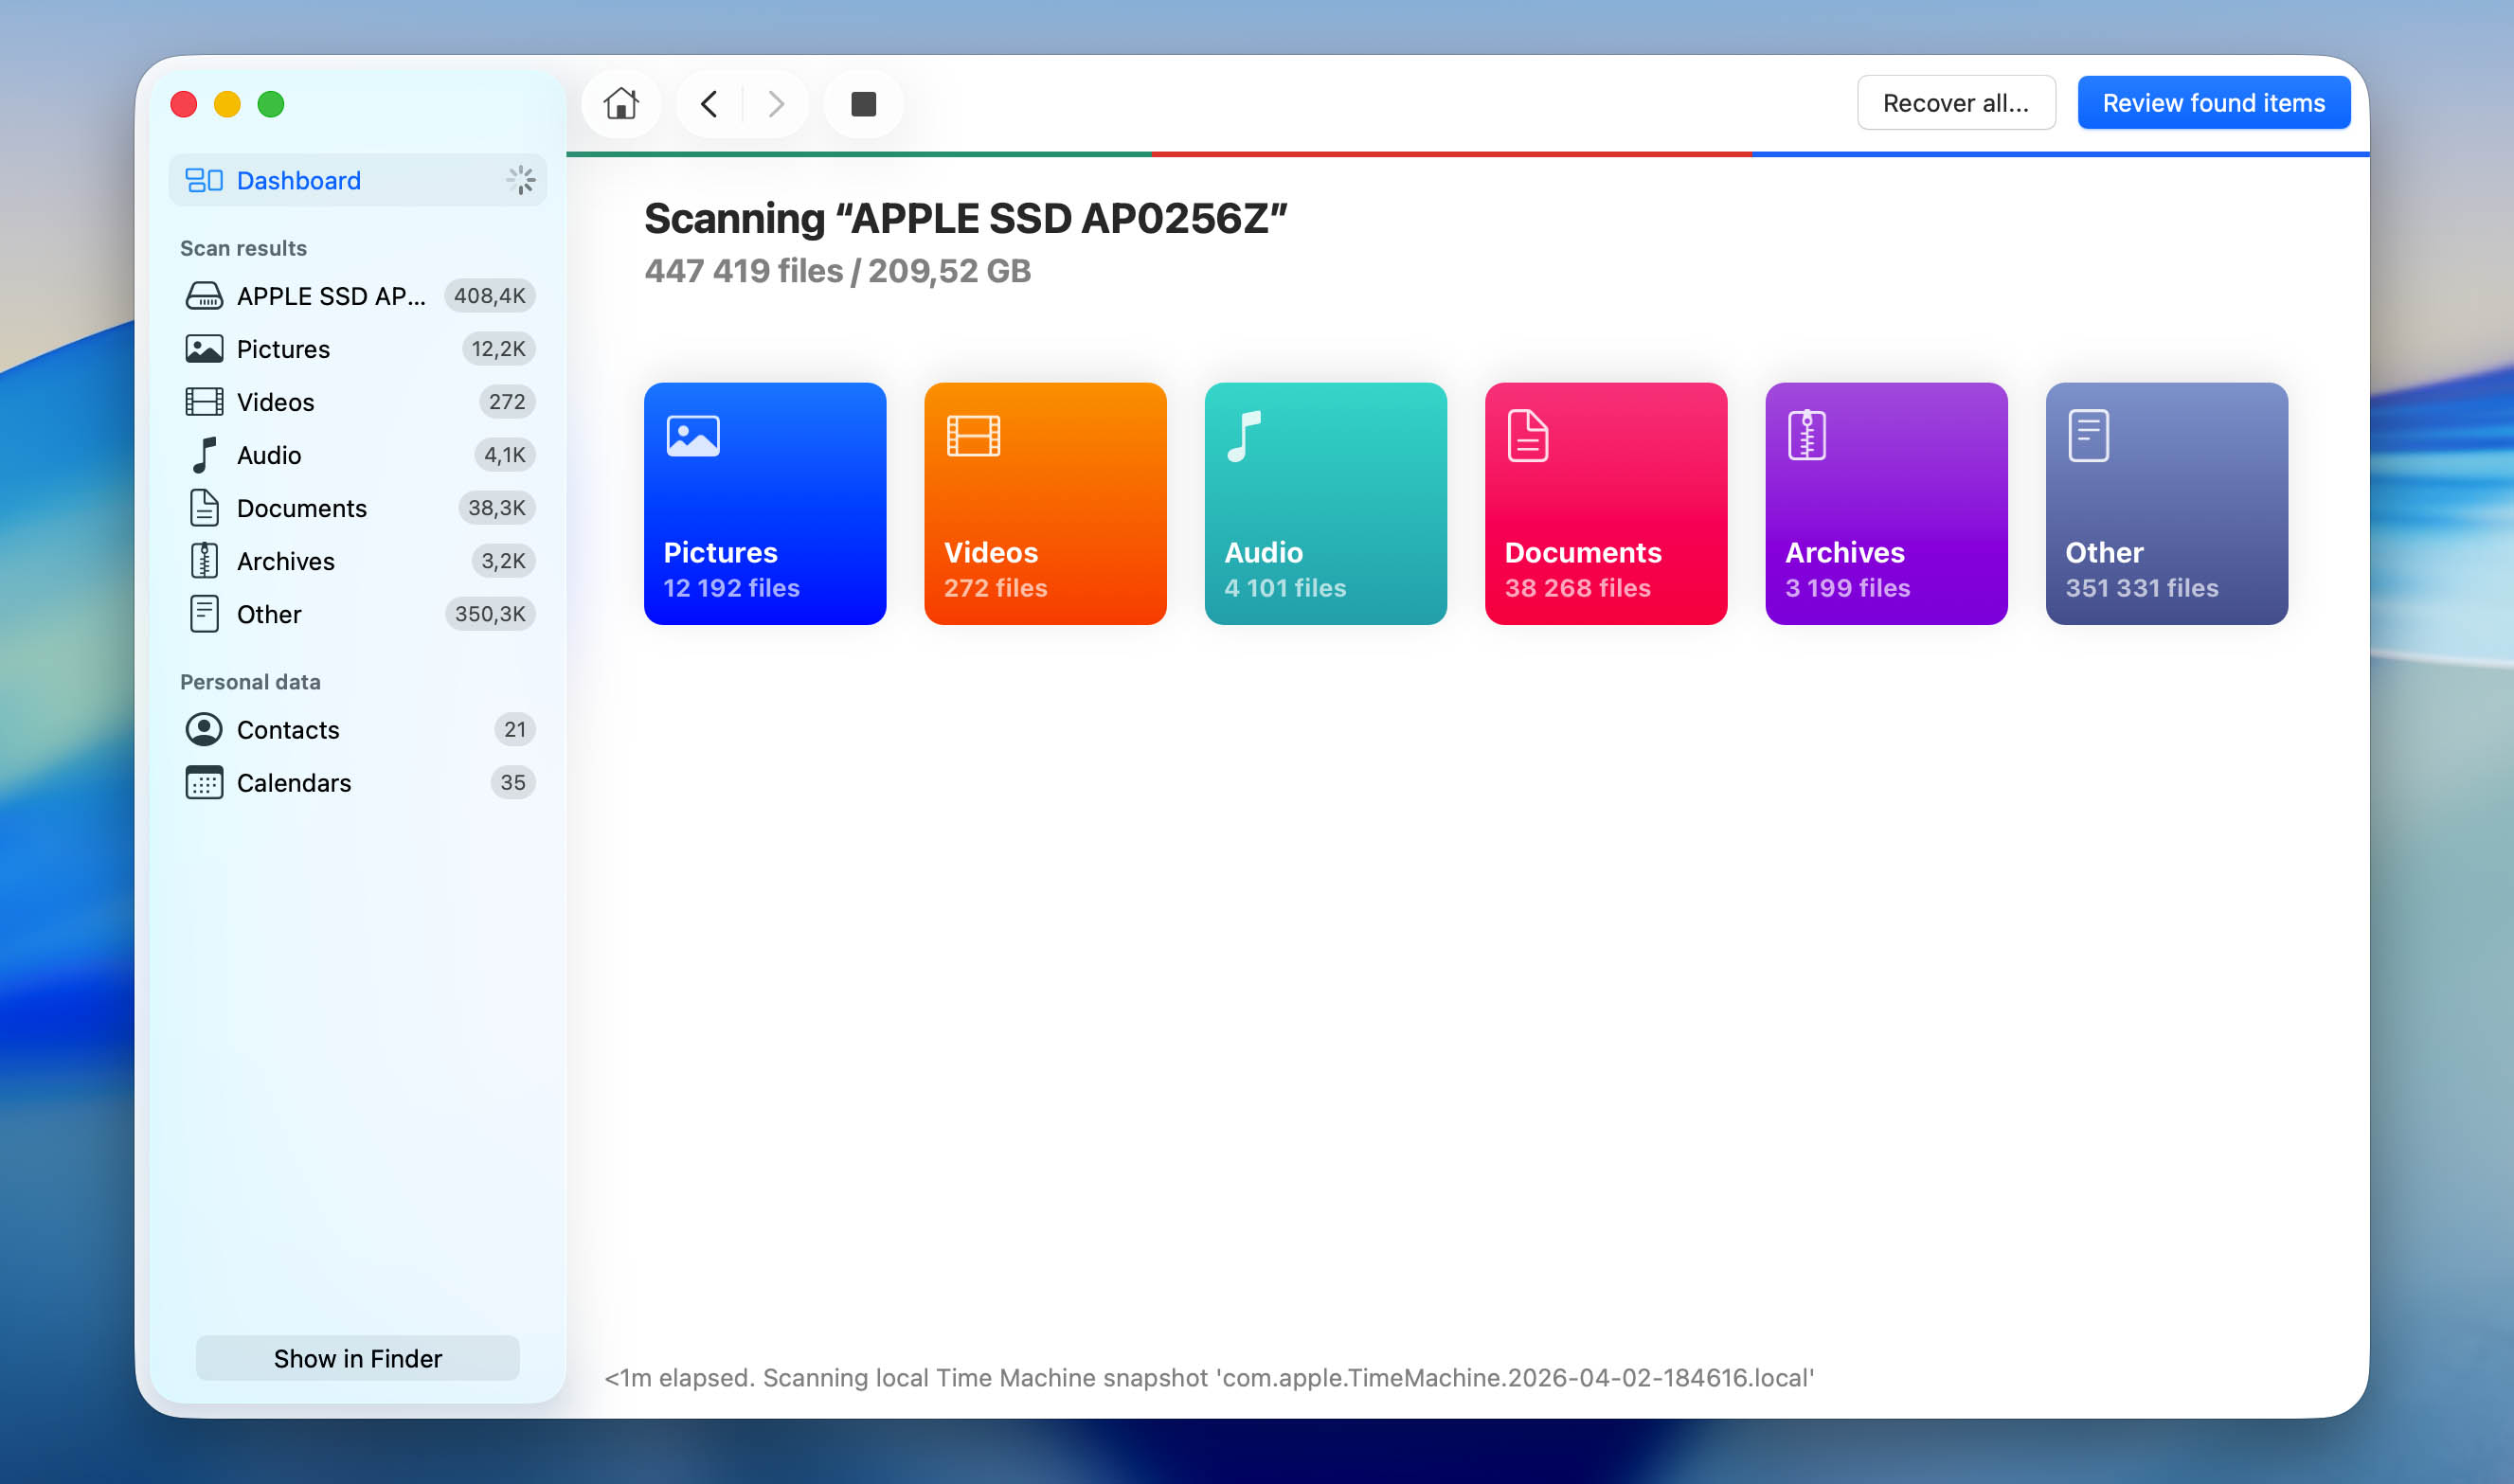Click the 4,1K count badge for Audio
The height and width of the screenshot is (1484, 2514).
click(505, 455)
